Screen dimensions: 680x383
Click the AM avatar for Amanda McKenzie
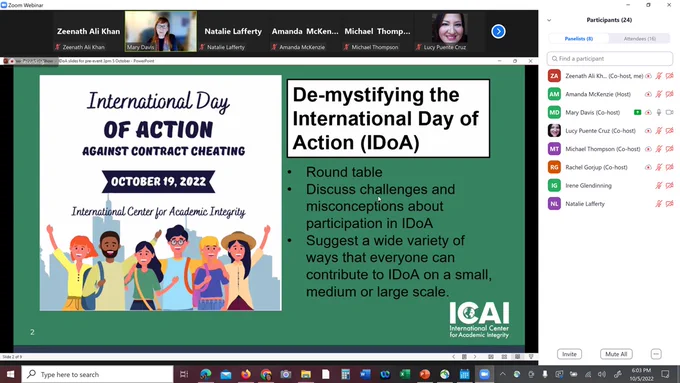554,94
